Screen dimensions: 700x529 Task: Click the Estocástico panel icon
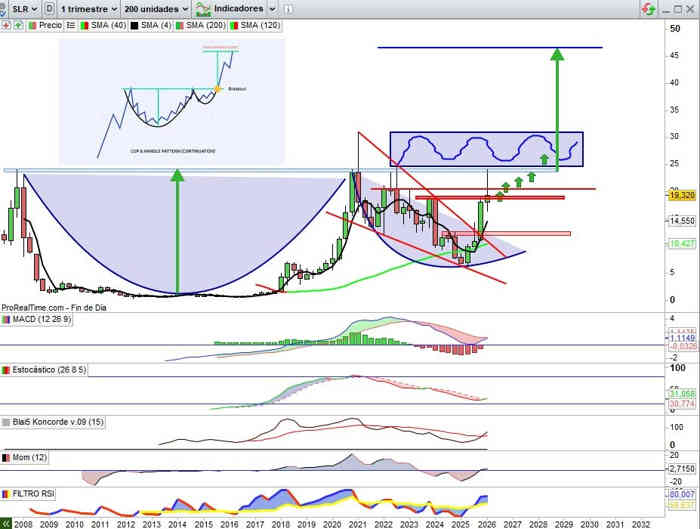(6, 370)
